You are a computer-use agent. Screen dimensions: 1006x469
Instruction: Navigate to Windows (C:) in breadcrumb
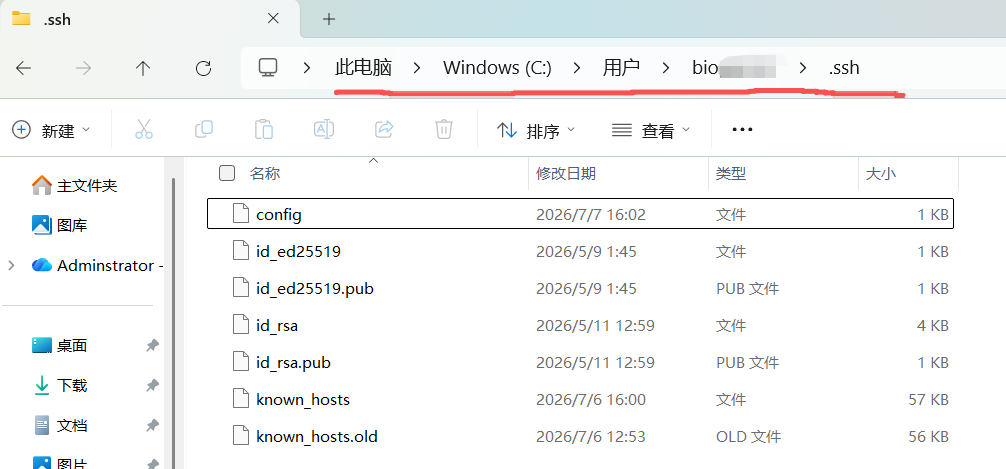coord(497,67)
